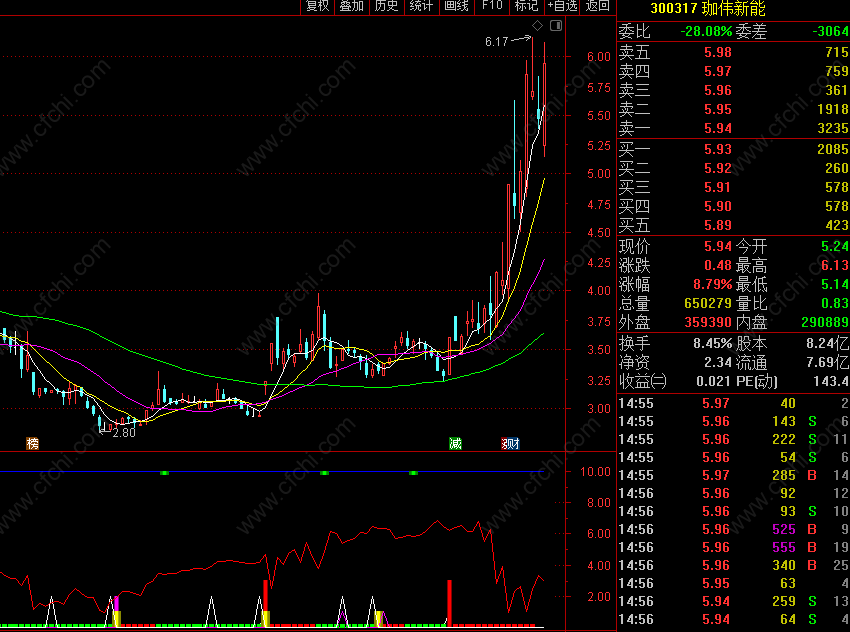Click the 换手 8.45% value
This screenshot has width=850, height=632.
(x=712, y=344)
